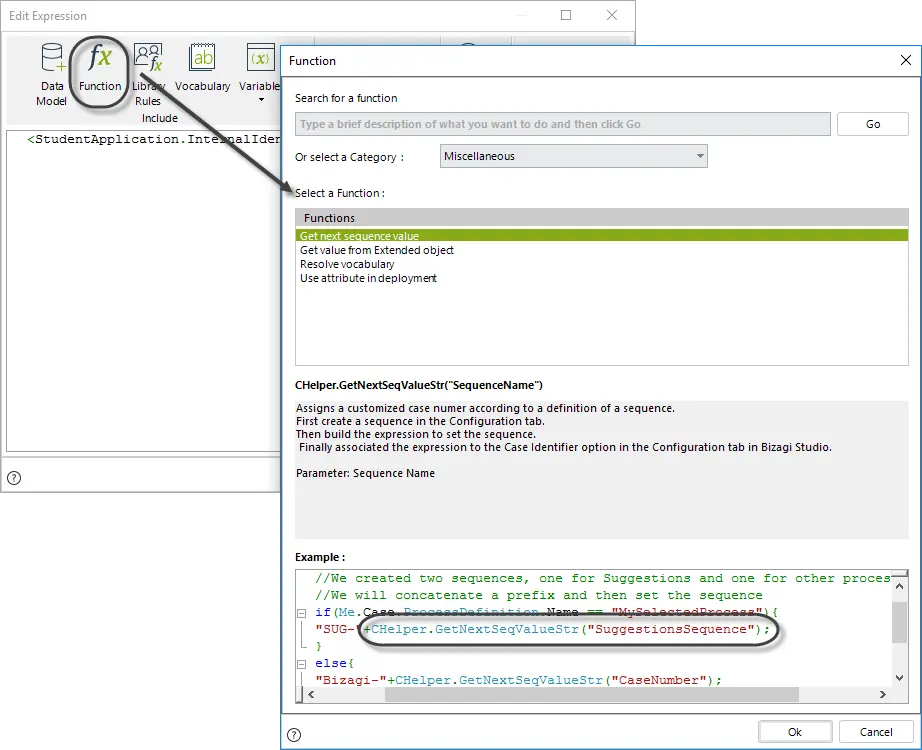
Task: Click the 'Parameter: Sequence Name' description text
Action: pos(365,473)
